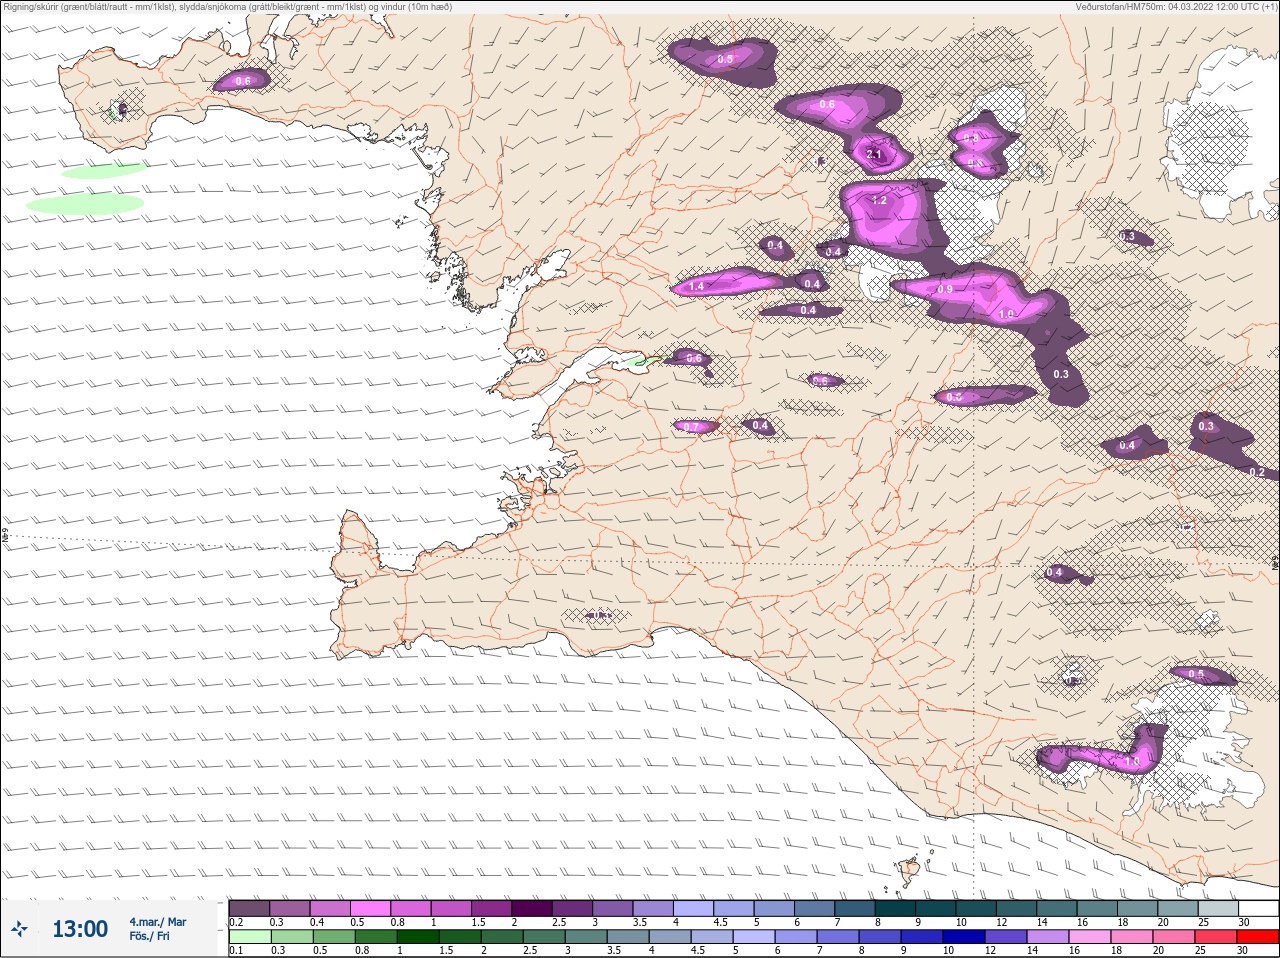This screenshot has height=958, width=1280.
Task: Click the 13:00 forecast time display
Action: coord(80,929)
